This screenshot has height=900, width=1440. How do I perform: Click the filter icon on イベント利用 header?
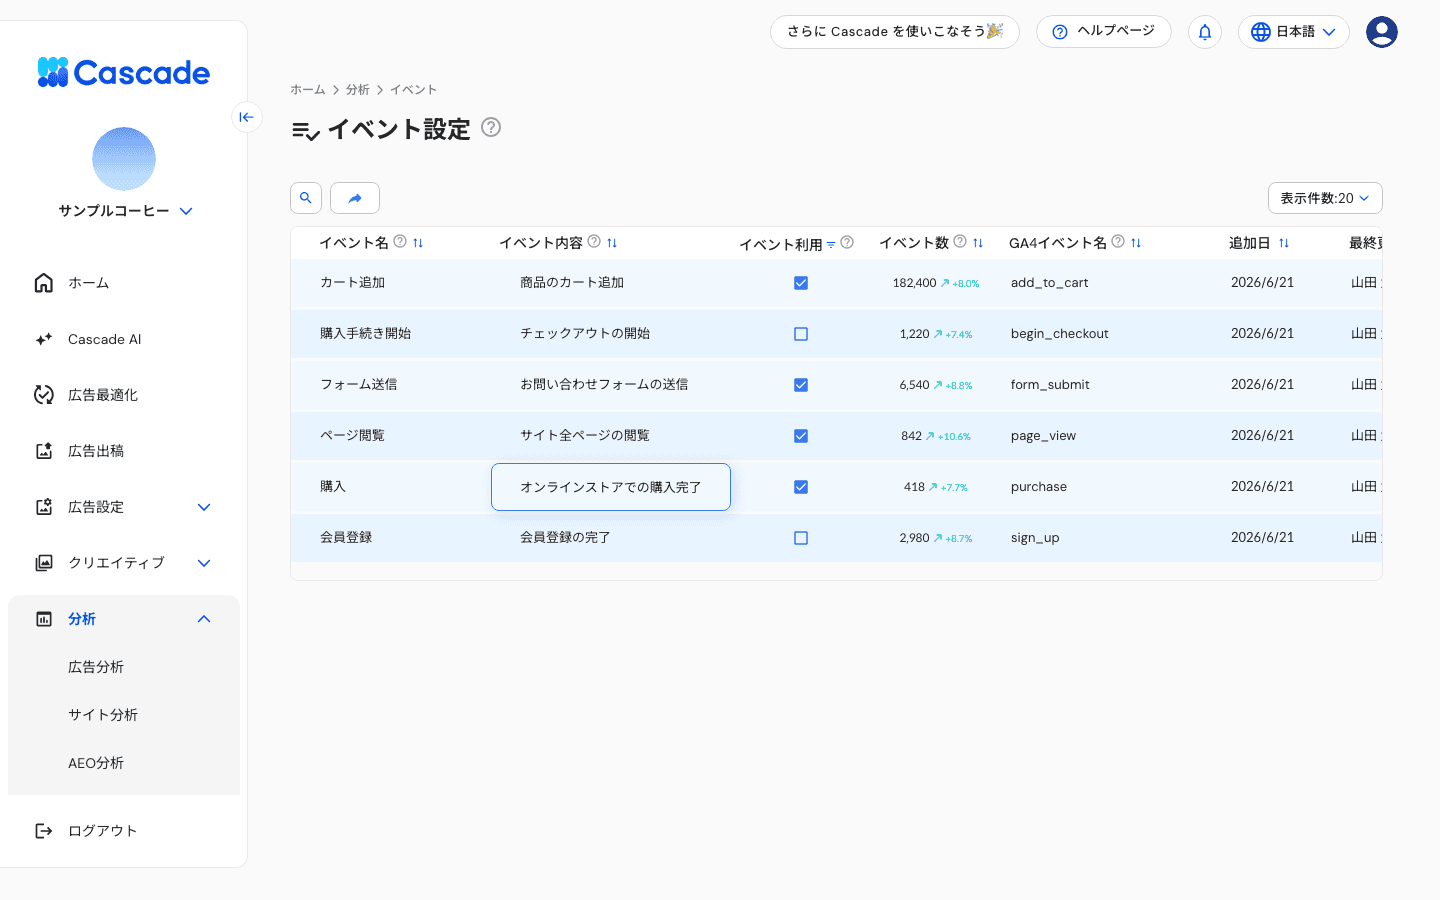click(x=831, y=245)
